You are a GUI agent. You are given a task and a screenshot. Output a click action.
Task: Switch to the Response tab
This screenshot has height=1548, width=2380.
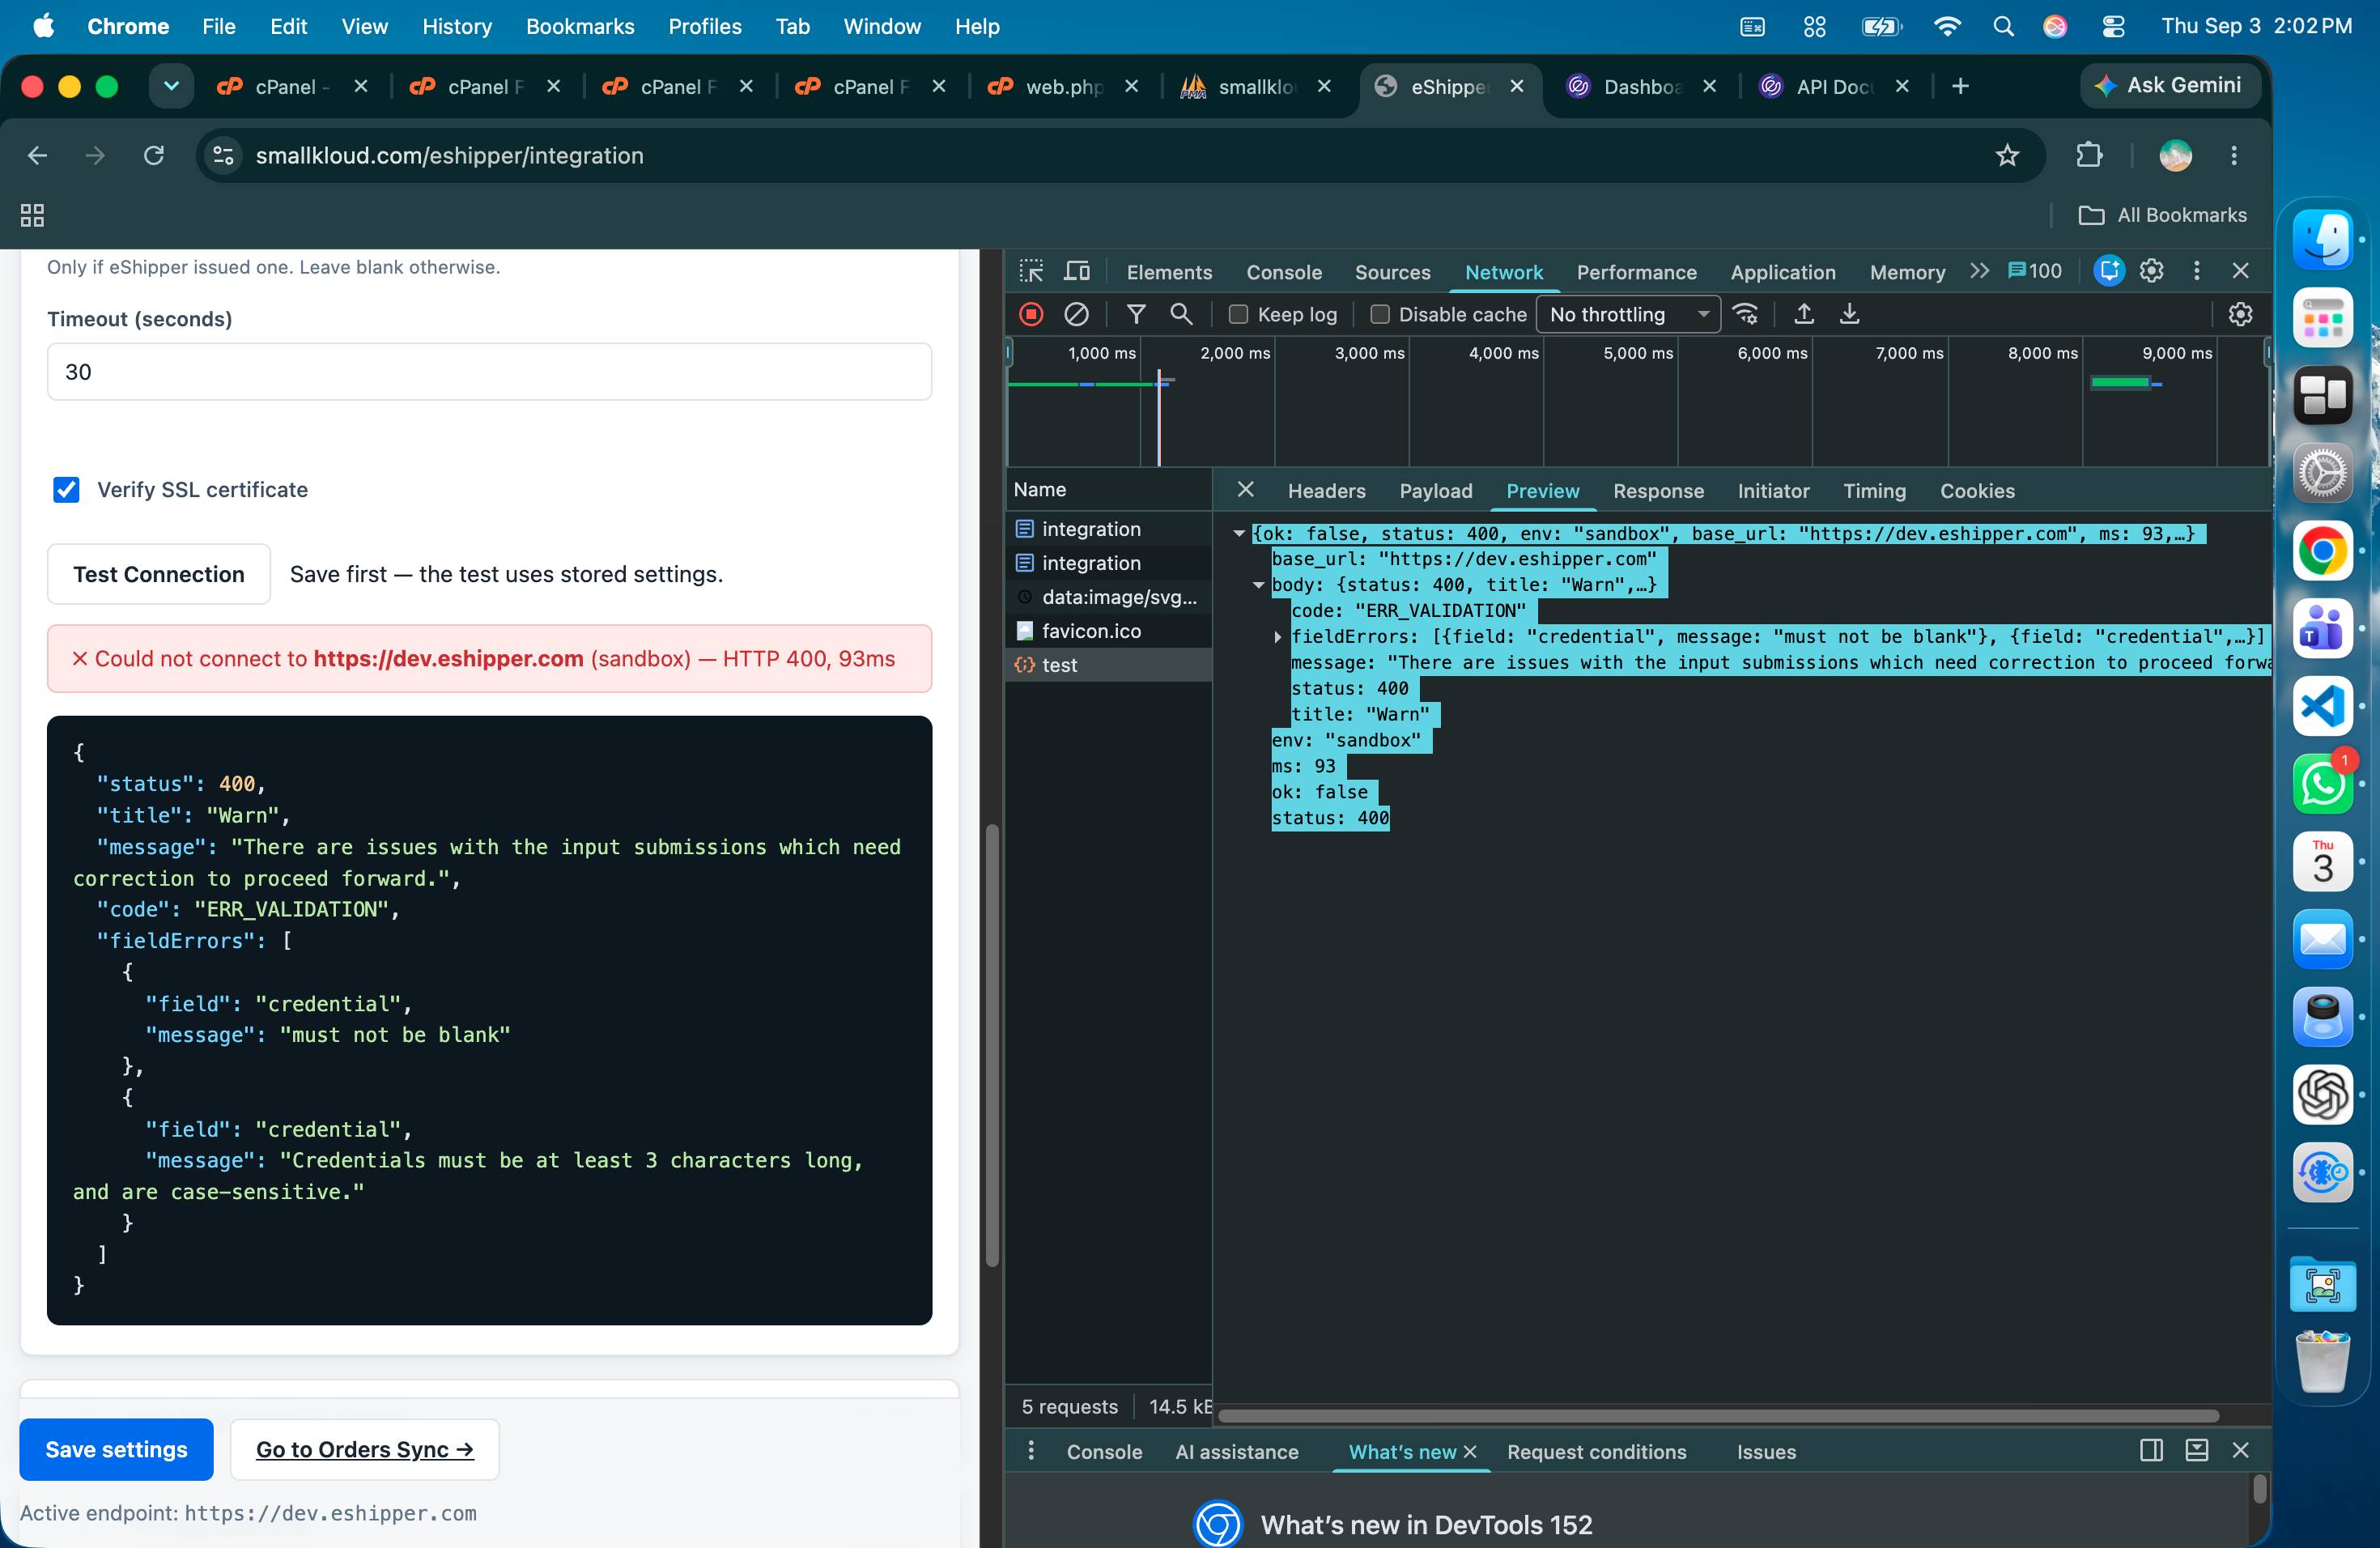coord(1657,491)
